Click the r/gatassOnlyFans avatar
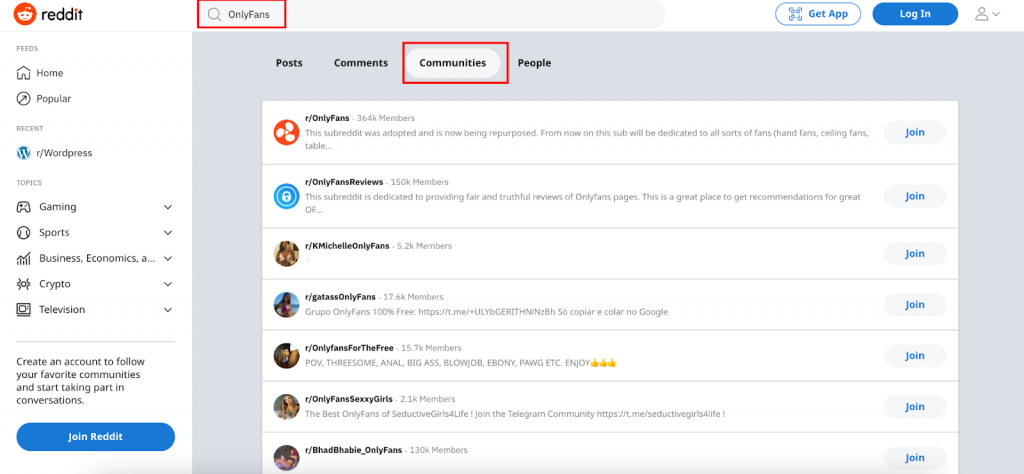Image resolution: width=1024 pixels, height=474 pixels. click(286, 304)
